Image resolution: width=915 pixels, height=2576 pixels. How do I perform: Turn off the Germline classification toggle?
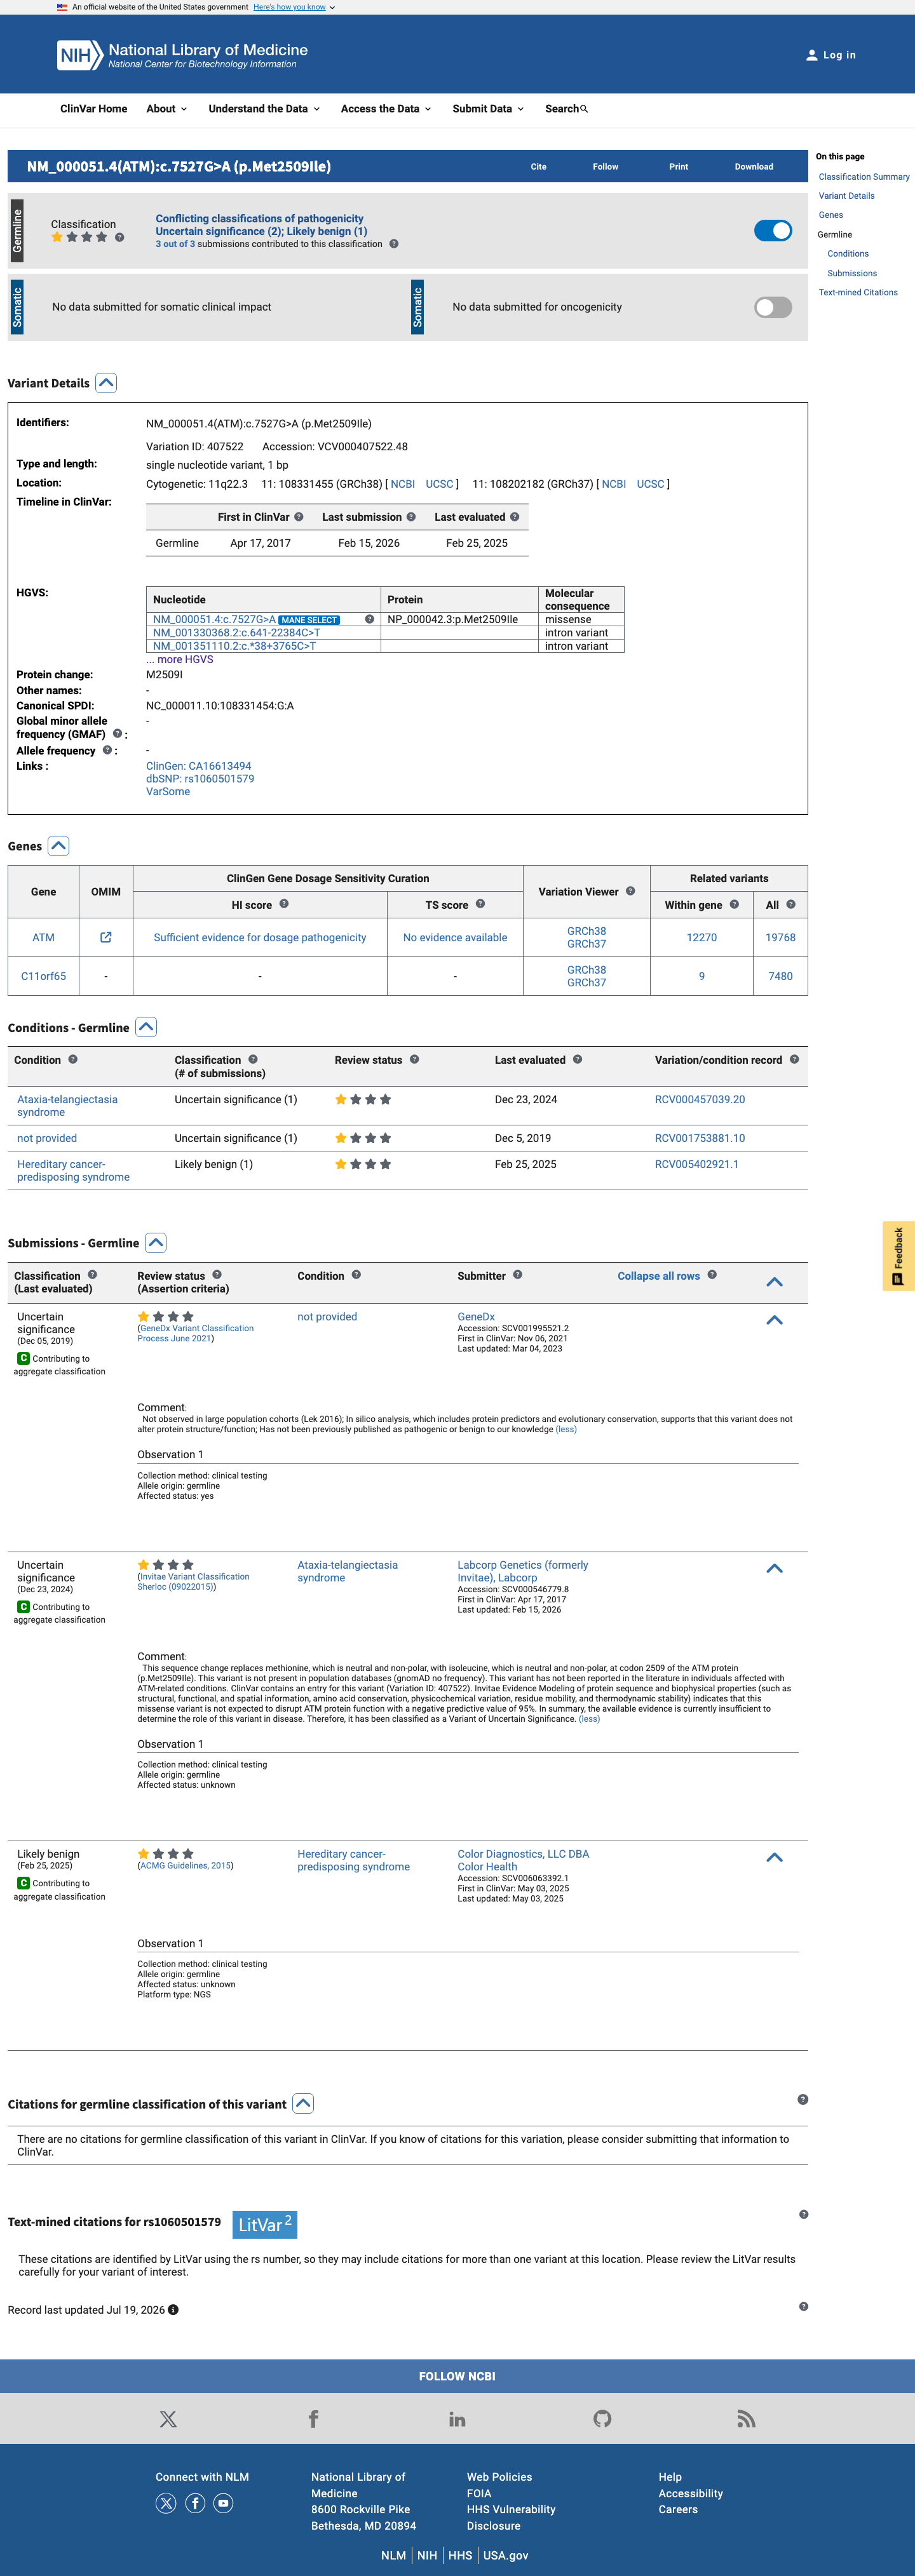click(x=772, y=231)
